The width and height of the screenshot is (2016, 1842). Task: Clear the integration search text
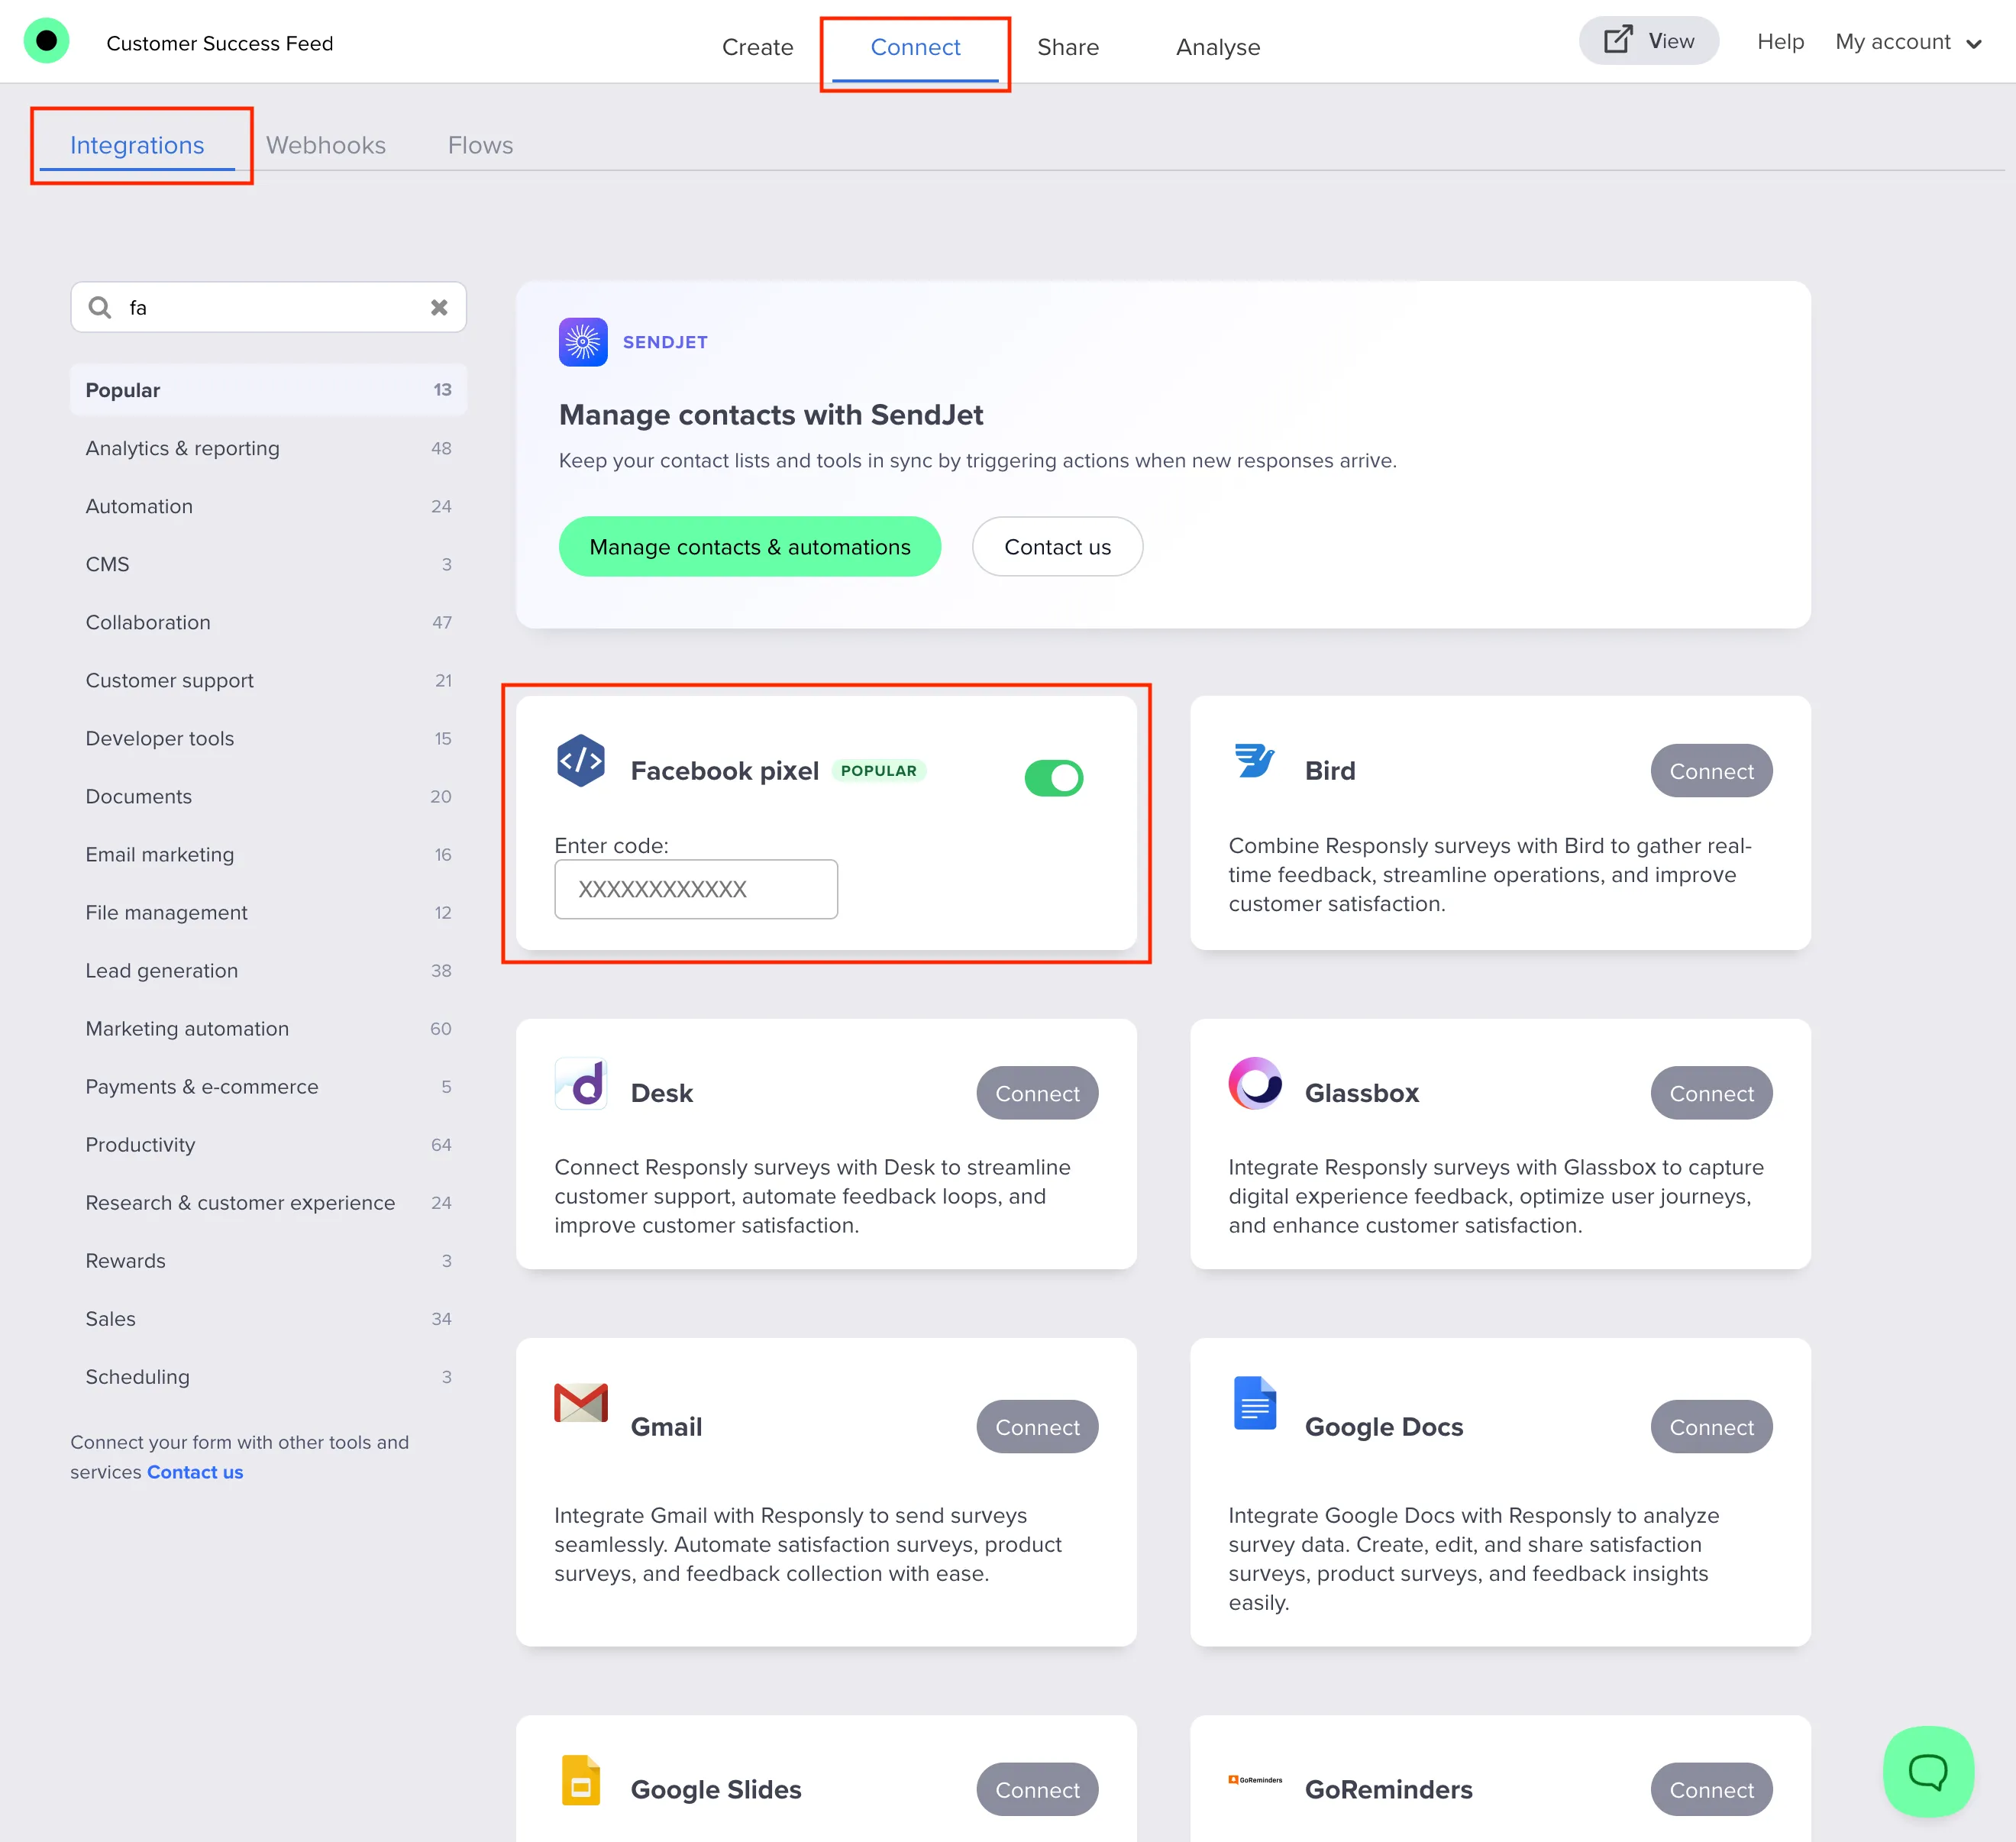tap(439, 307)
